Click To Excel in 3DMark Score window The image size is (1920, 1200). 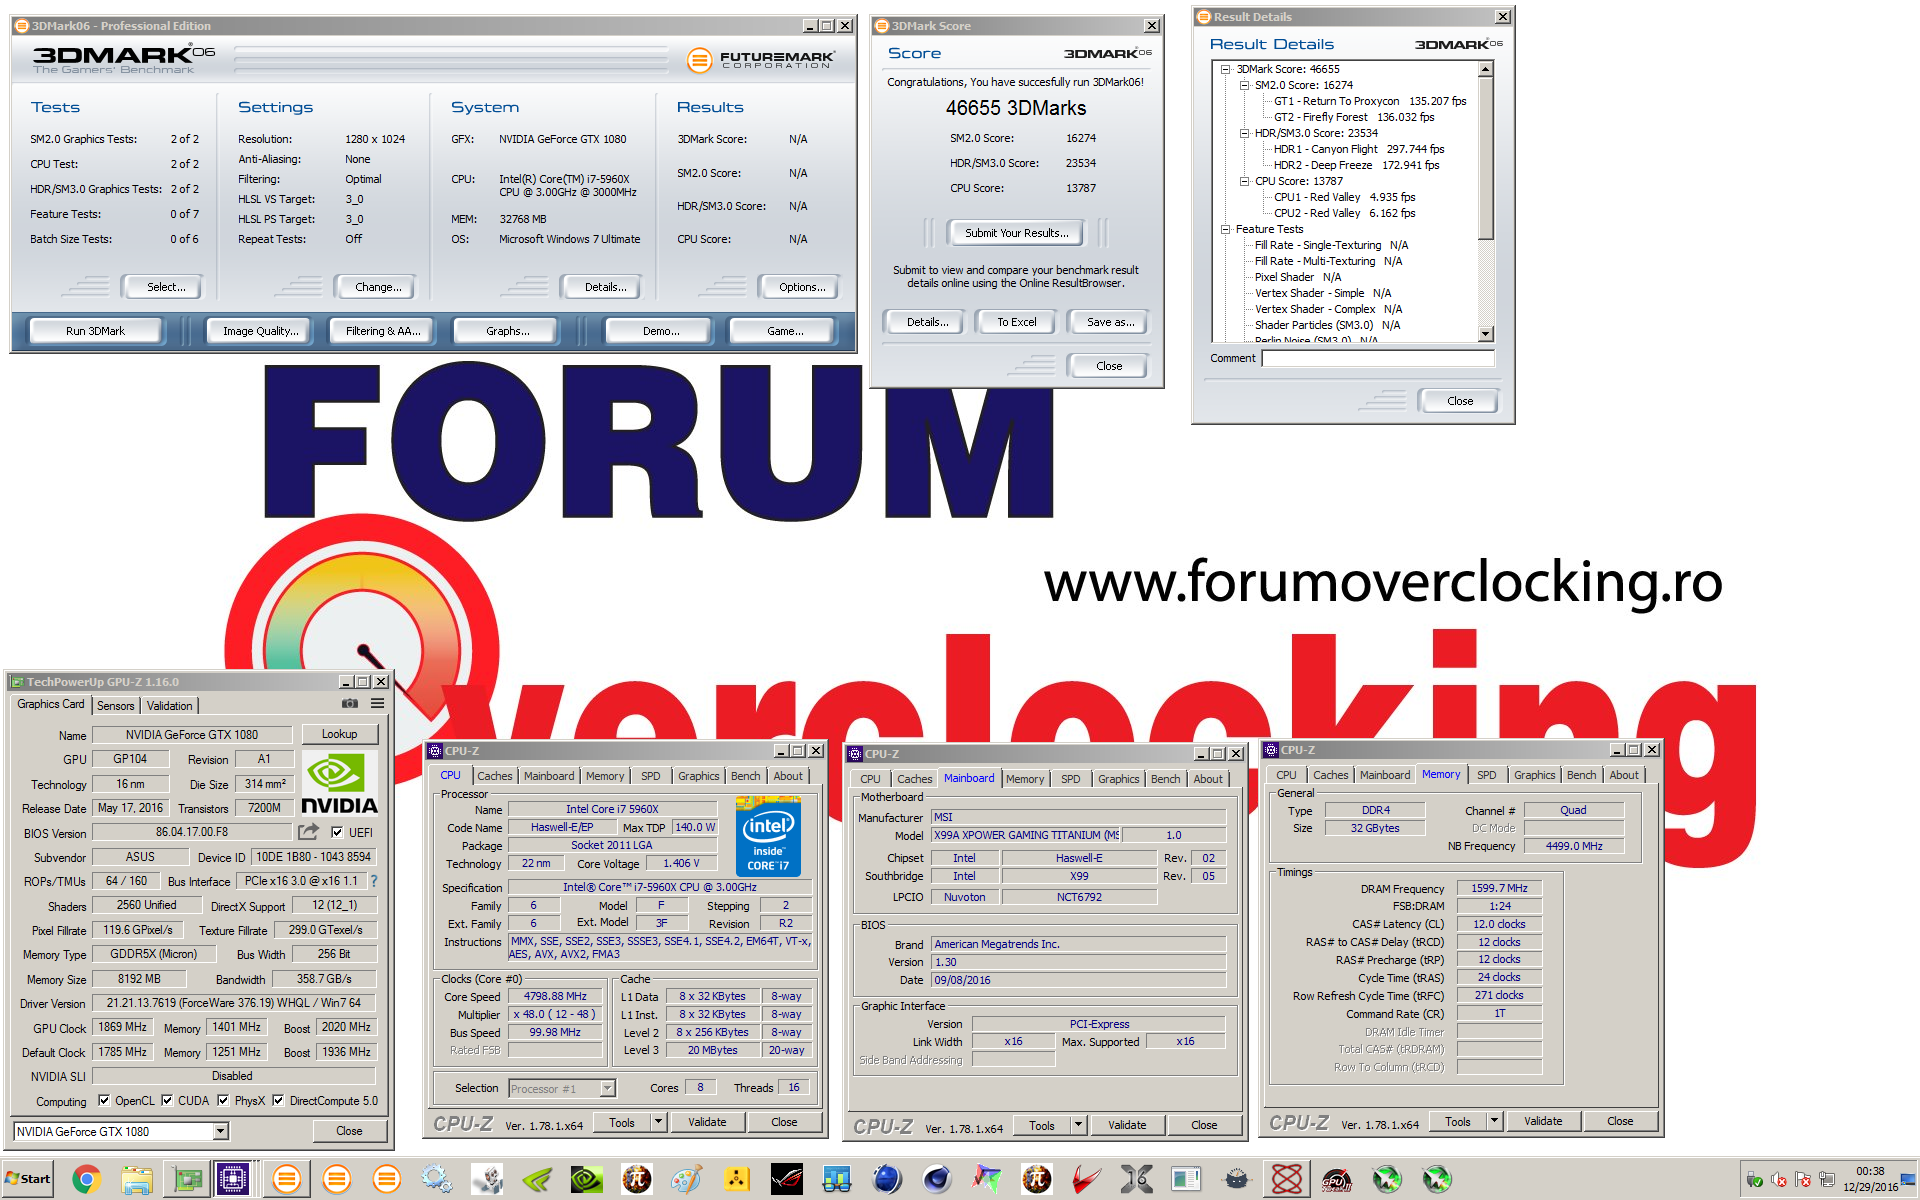1016,322
